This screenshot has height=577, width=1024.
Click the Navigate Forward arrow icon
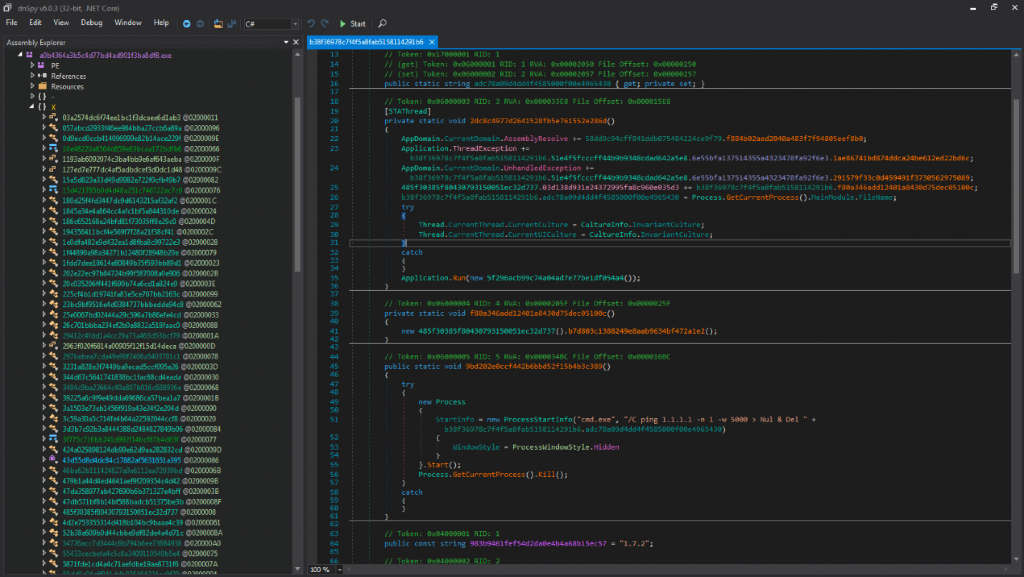point(200,23)
